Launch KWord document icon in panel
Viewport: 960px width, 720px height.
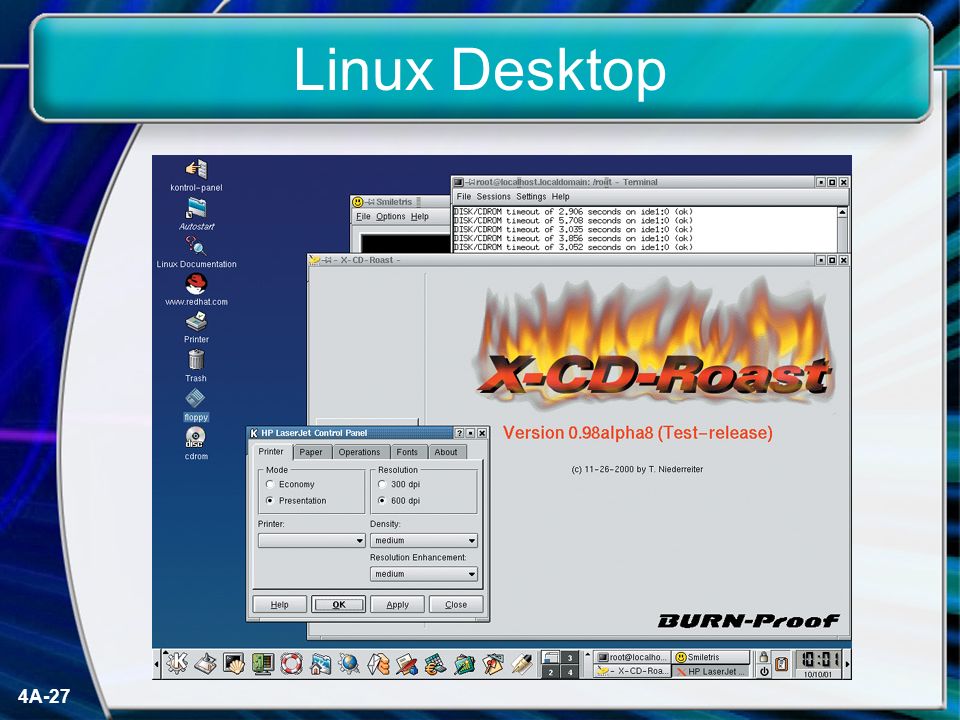(x=407, y=664)
